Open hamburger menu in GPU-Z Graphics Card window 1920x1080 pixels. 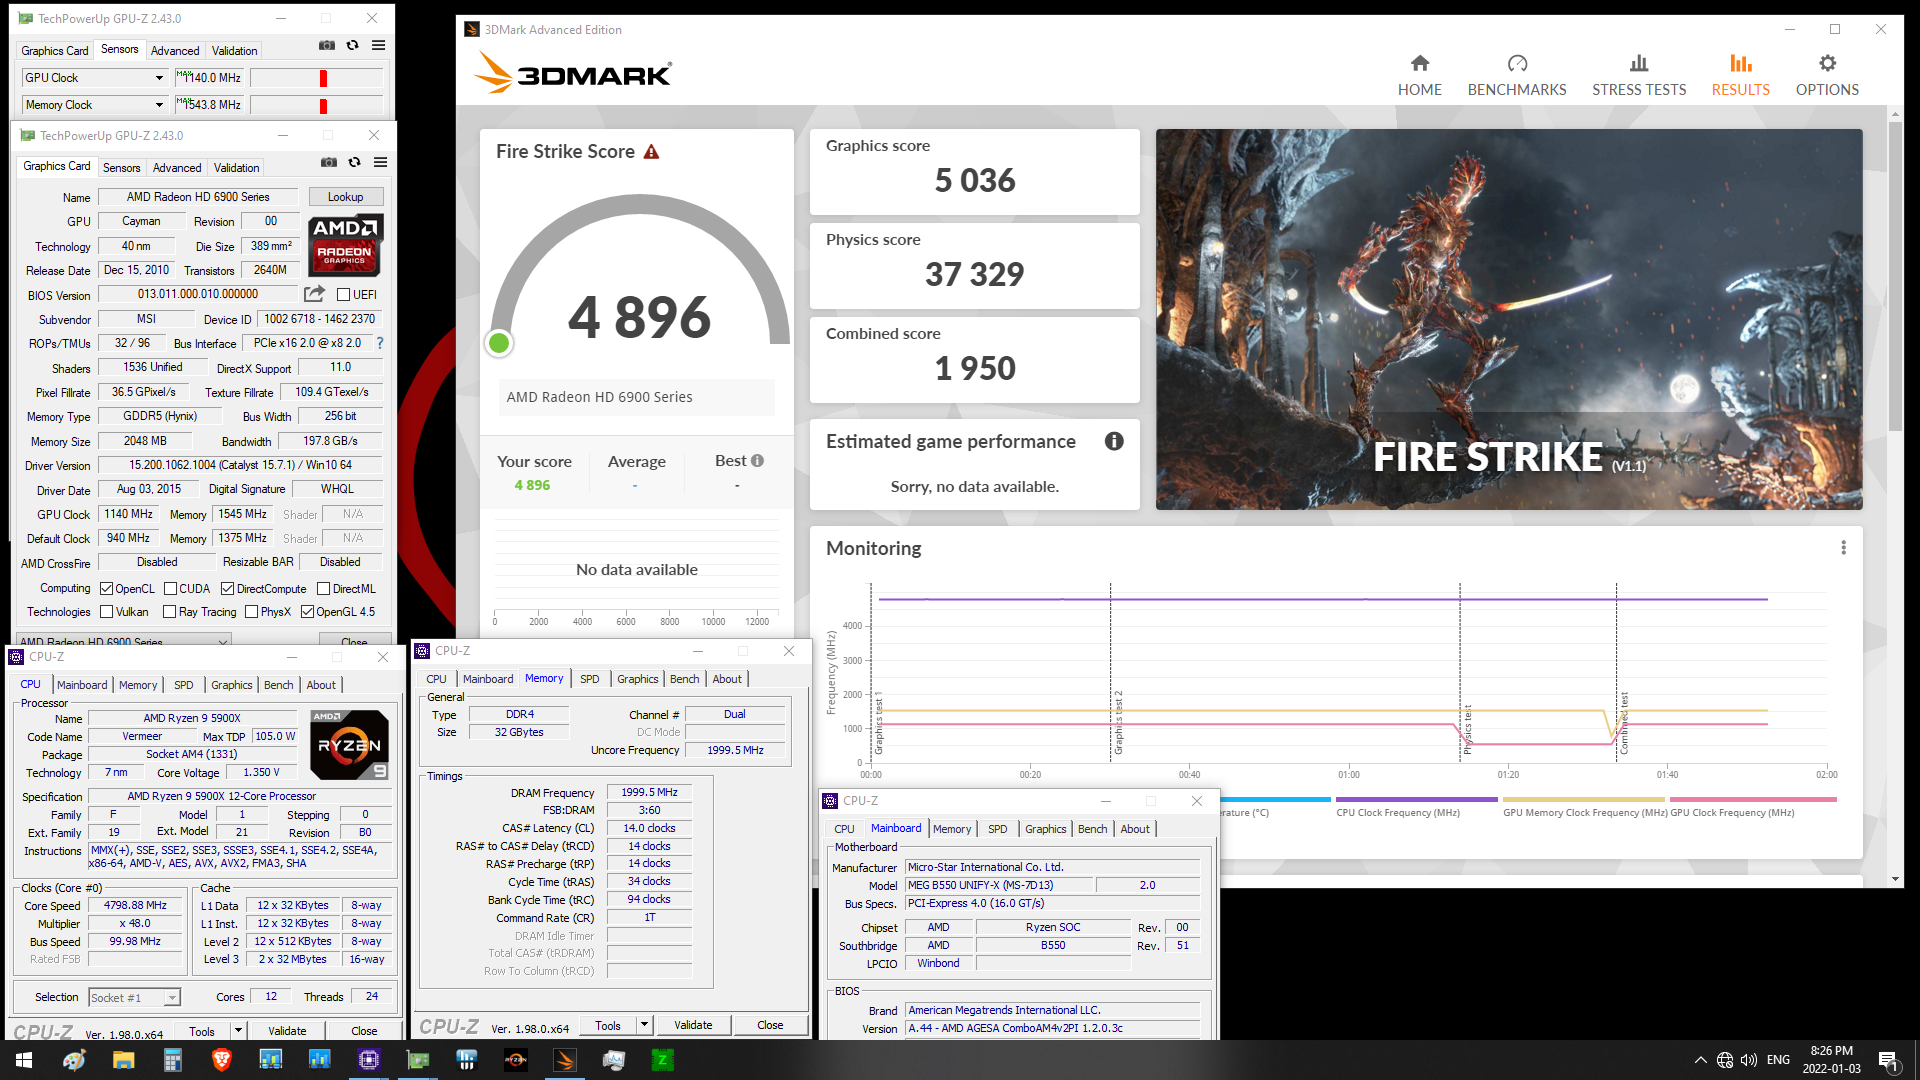pos(380,162)
